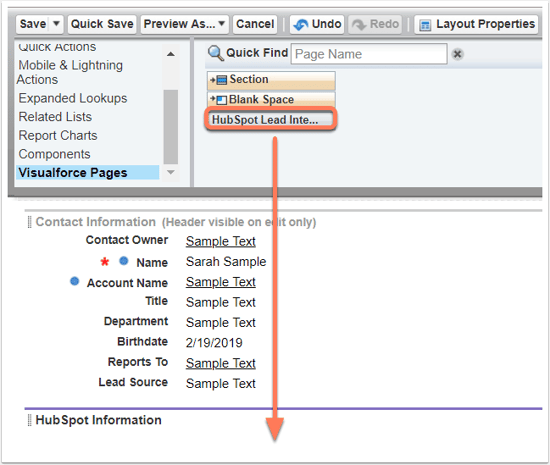
Task: Click the Layout Properties icon
Action: pos(425,25)
